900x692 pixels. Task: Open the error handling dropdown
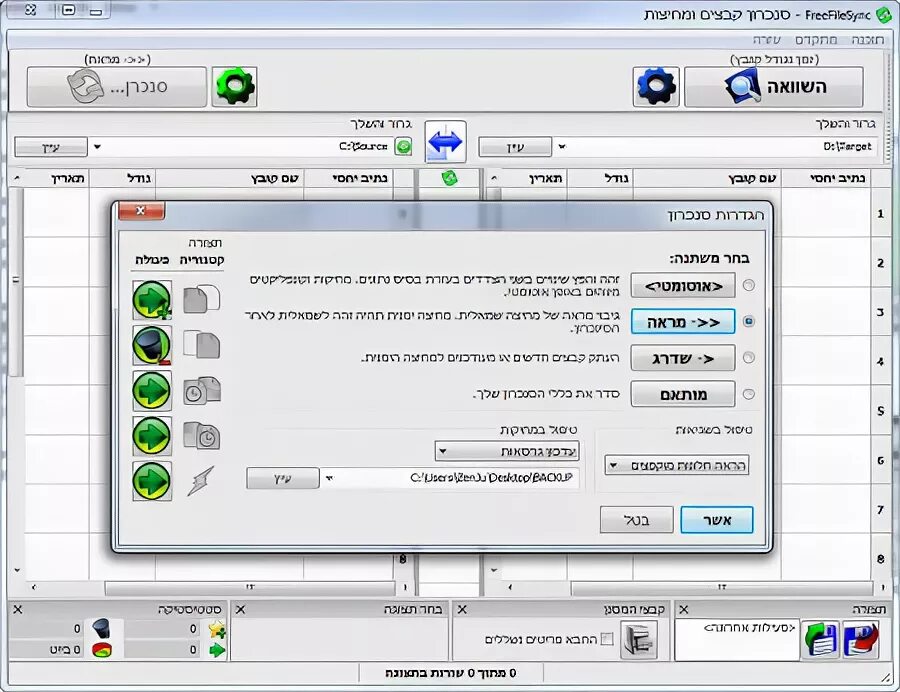pos(677,465)
